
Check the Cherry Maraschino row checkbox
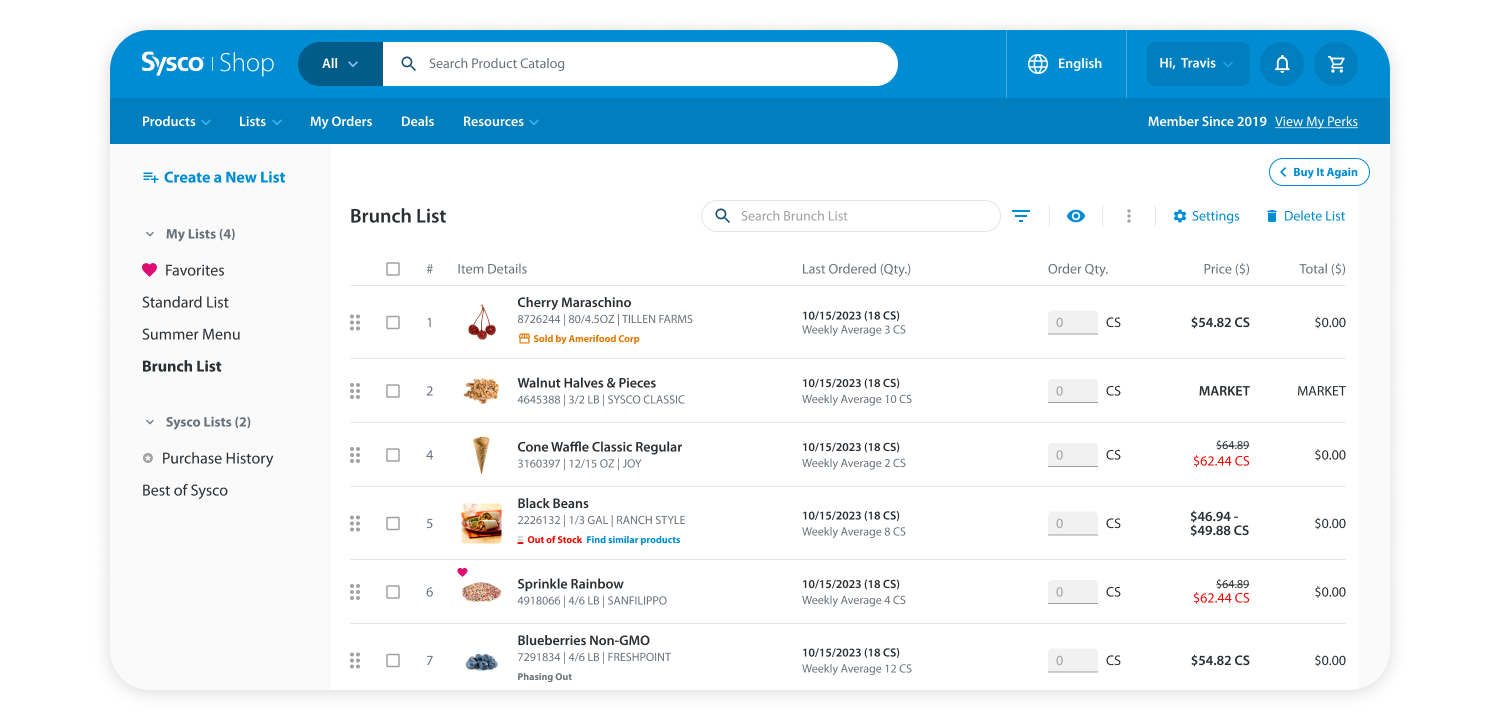pos(393,322)
